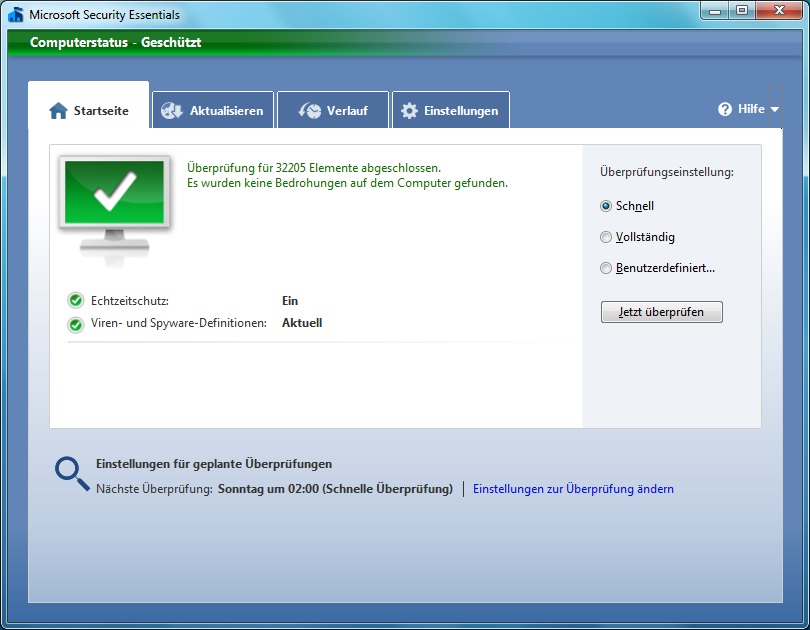Click the green check icon beside Viren- und Spyware-Definitionen

[x=75, y=324]
